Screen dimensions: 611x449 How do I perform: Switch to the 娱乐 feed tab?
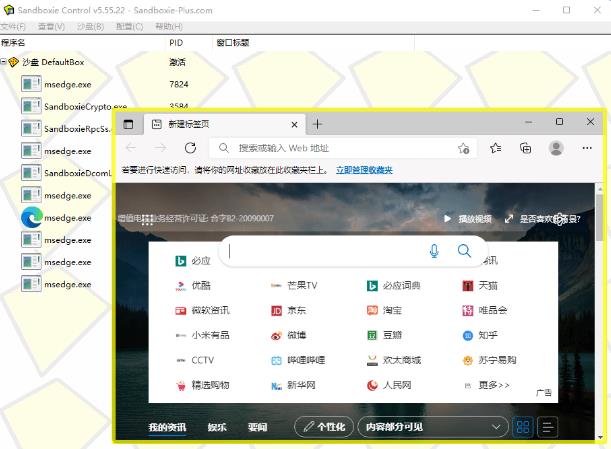[x=217, y=427]
